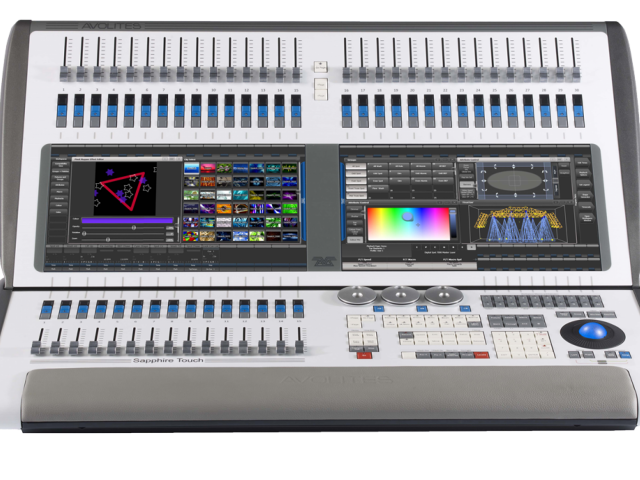Click the upper fader handle above number 16
640x480 pixels.
tap(347, 73)
